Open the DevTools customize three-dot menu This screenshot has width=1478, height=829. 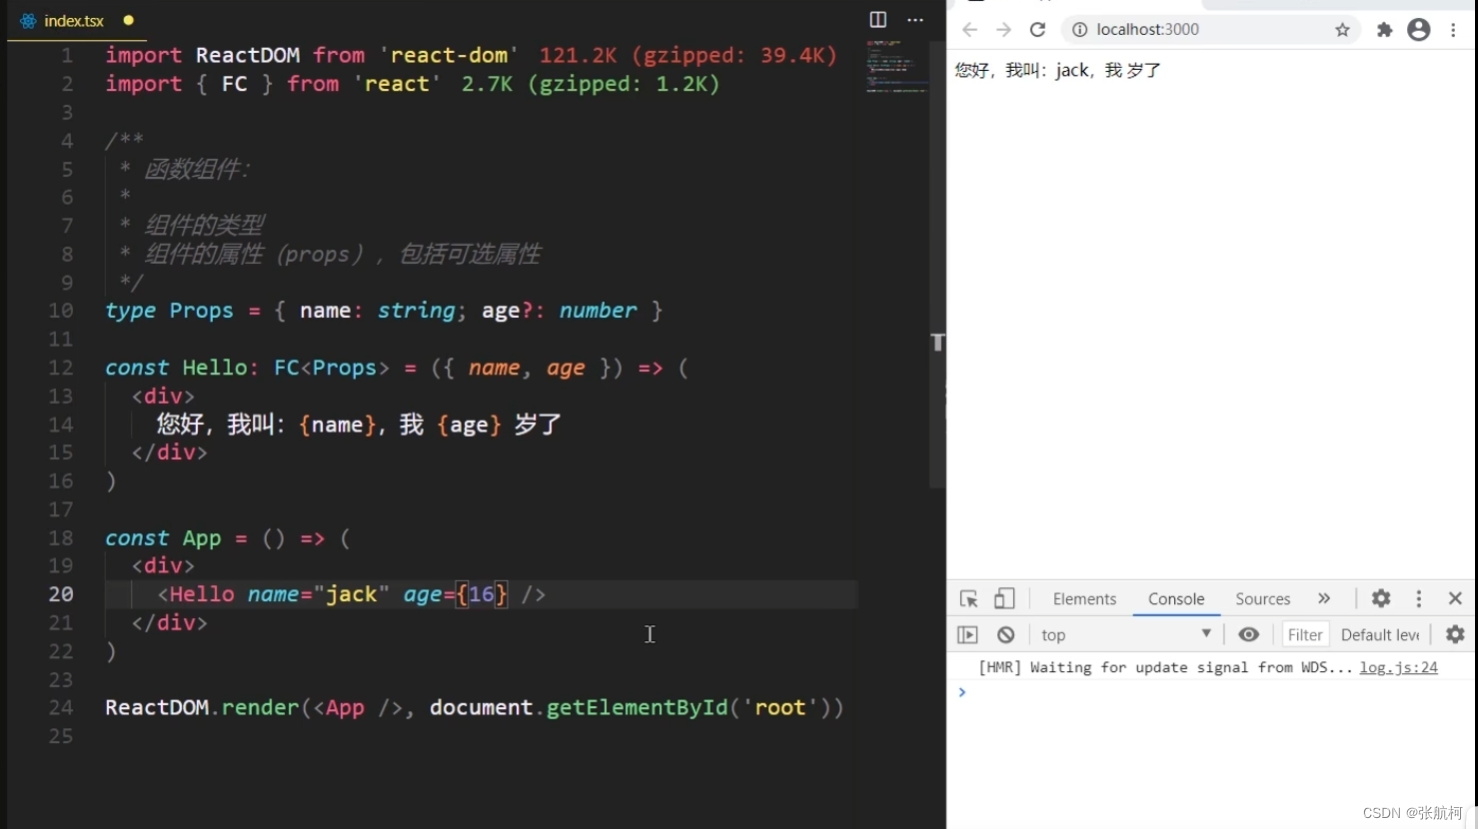[x=1418, y=598]
